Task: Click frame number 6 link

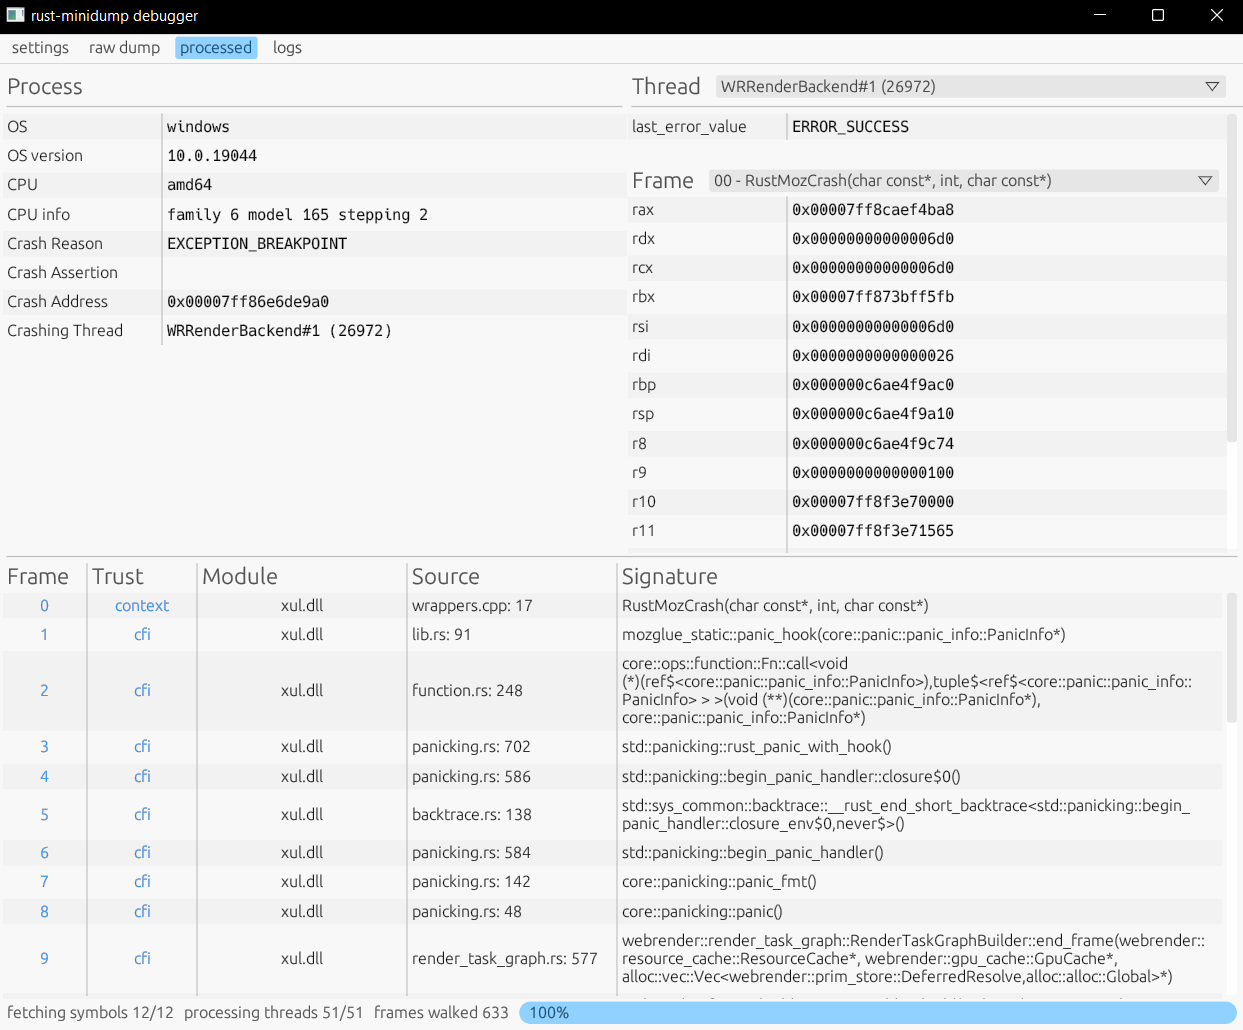Action: point(44,853)
